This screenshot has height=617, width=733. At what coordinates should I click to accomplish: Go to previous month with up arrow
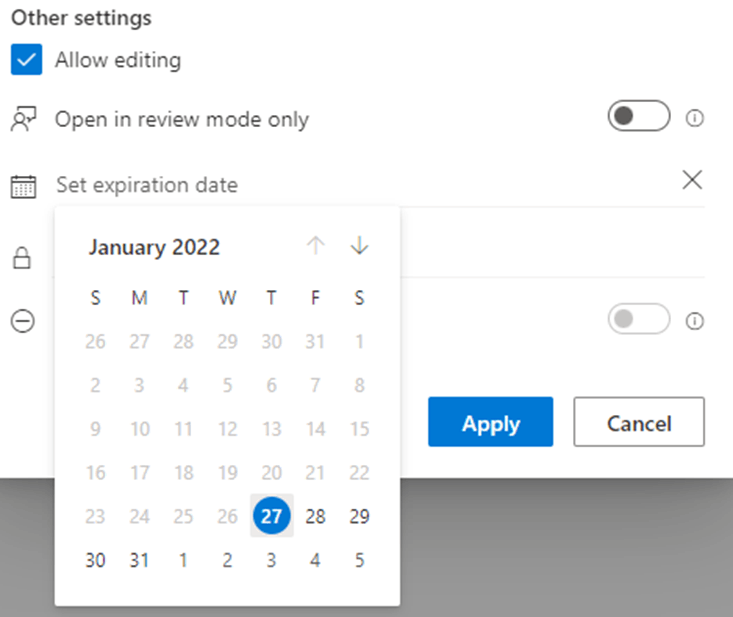(x=316, y=245)
